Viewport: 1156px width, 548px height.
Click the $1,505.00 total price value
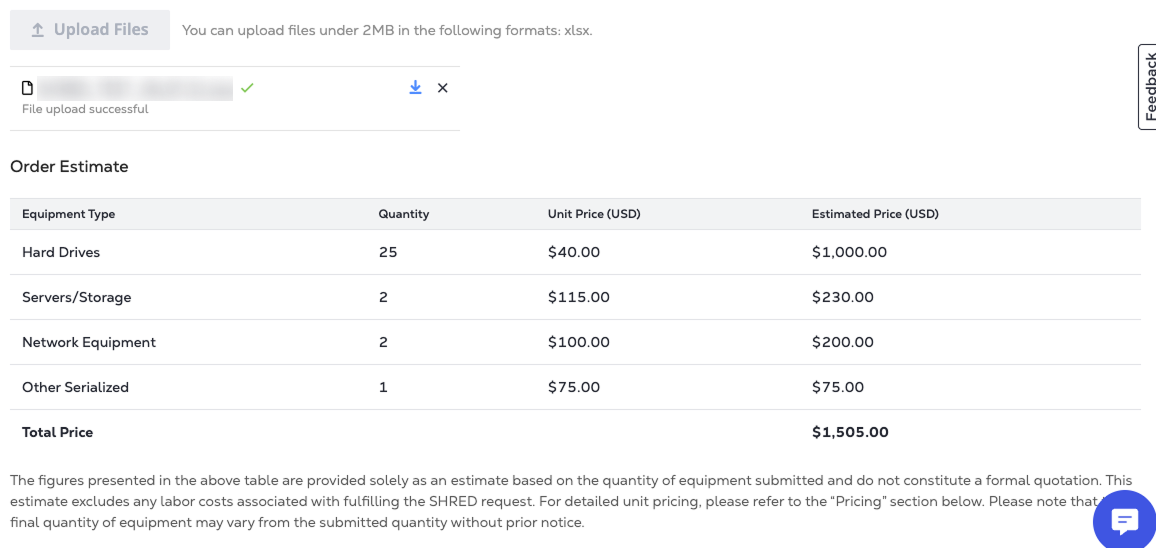click(x=850, y=432)
